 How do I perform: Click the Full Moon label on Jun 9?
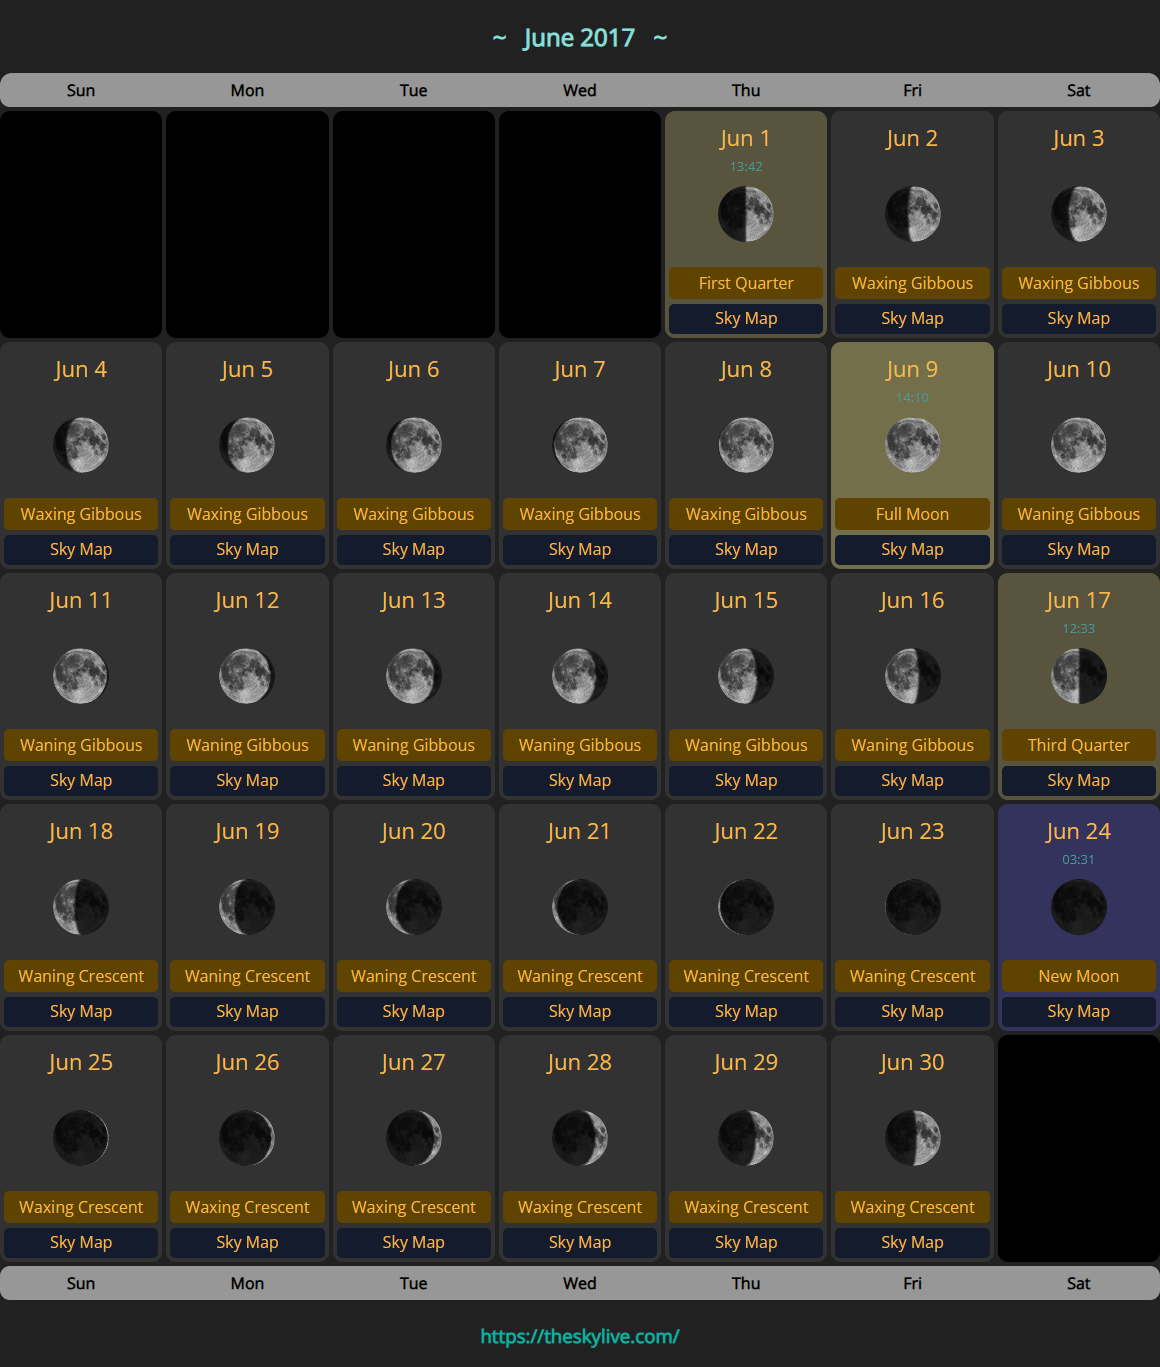(x=912, y=514)
